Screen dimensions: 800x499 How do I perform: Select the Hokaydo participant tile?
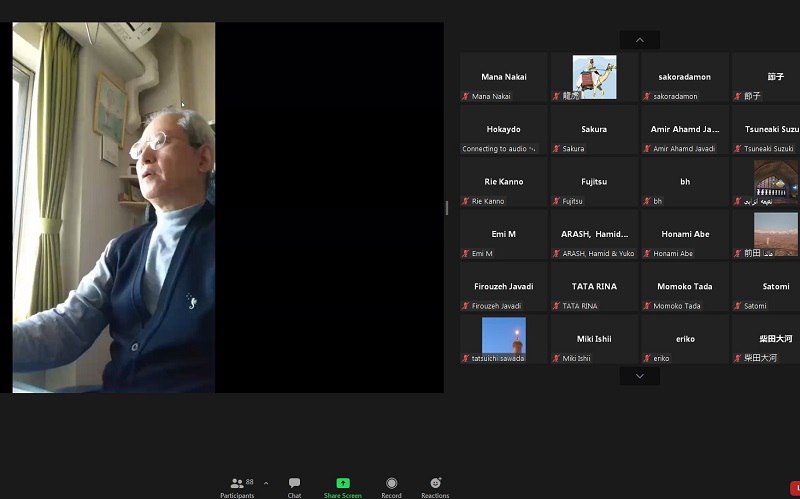pos(503,130)
